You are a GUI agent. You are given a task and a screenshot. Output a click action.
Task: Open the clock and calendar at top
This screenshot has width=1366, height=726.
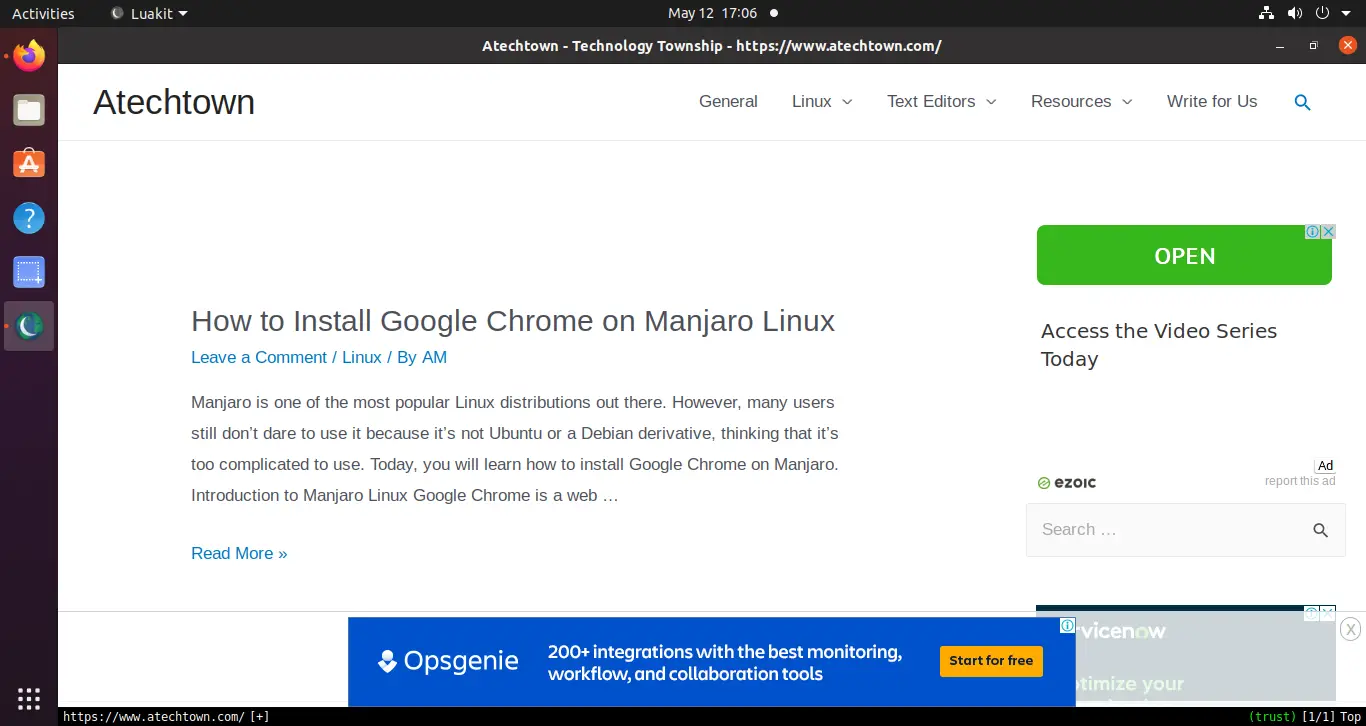coord(712,13)
